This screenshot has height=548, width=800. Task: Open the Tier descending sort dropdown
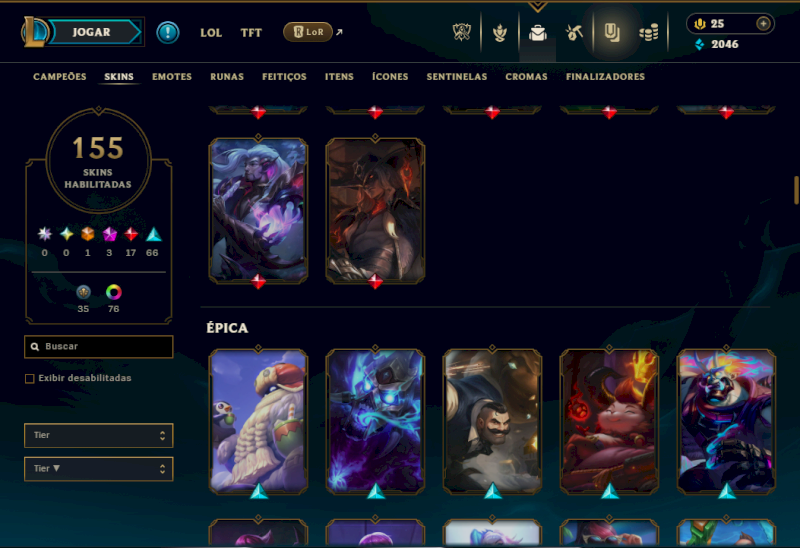click(98, 469)
